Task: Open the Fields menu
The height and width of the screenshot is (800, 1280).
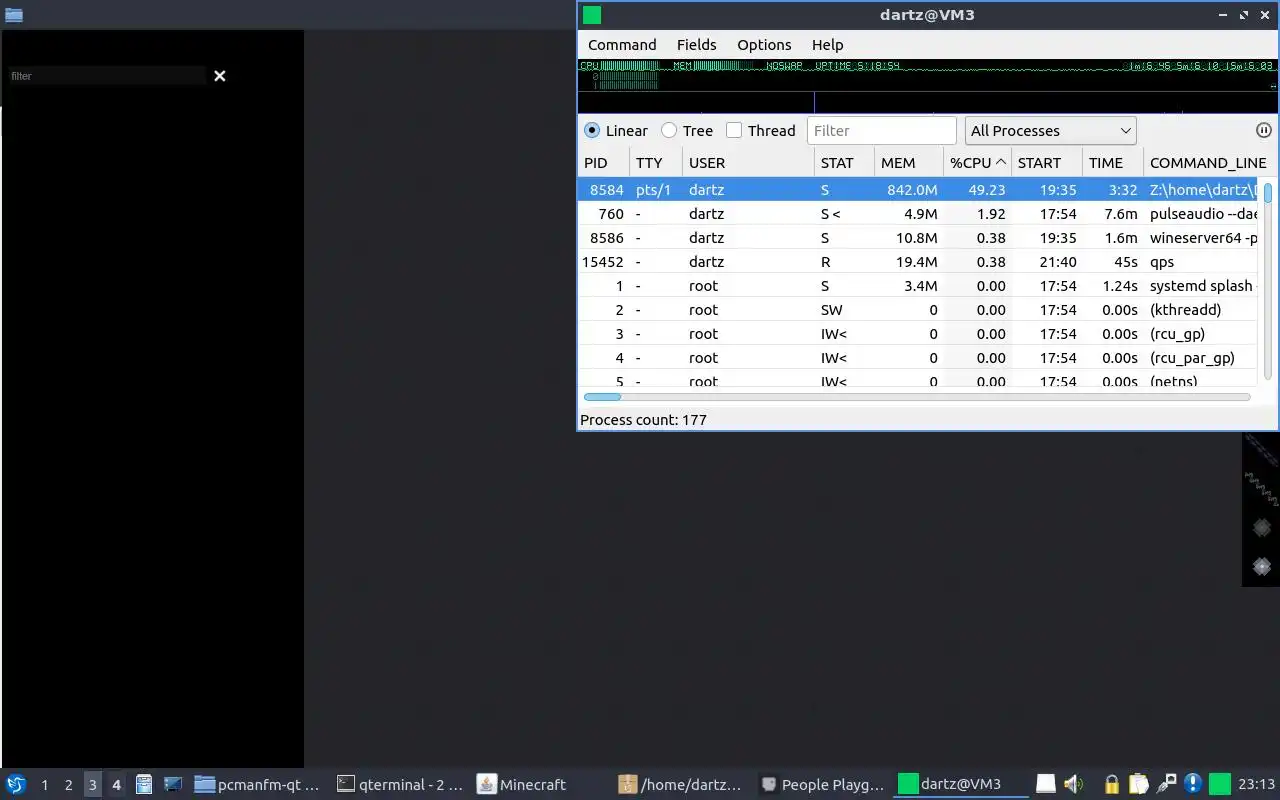Action: tap(696, 45)
